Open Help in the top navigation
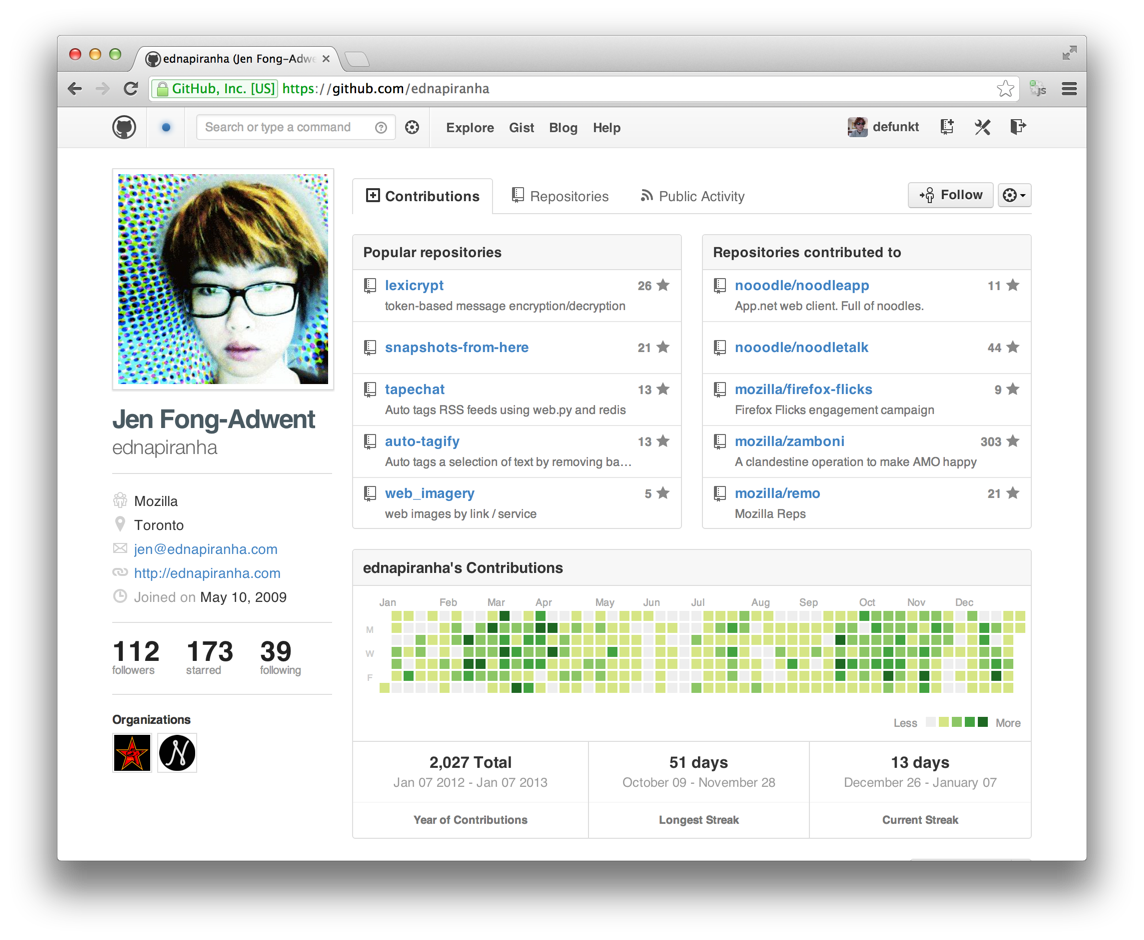1144x940 pixels. pos(606,128)
